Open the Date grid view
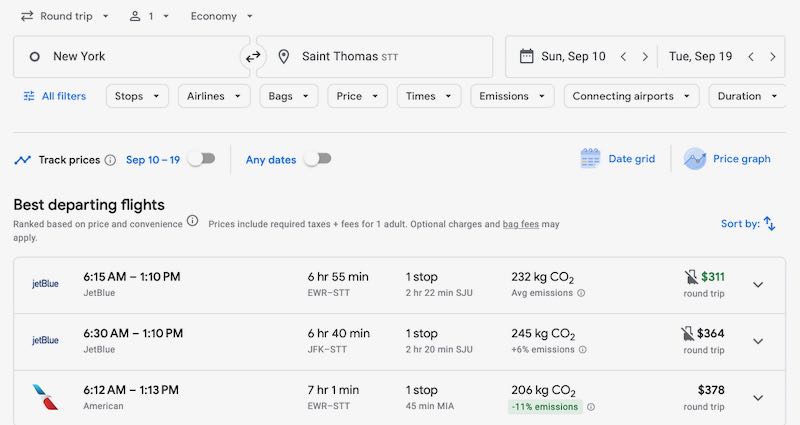Viewport: 800px width, 425px height. click(618, 159)
